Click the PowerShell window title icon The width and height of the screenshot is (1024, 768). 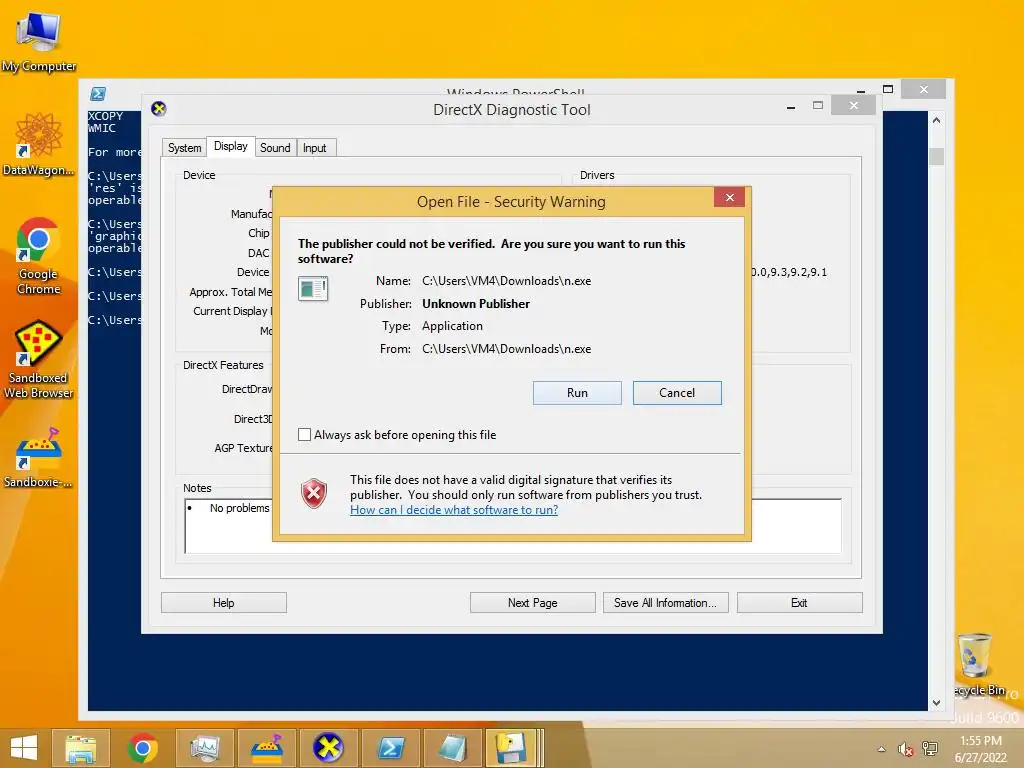(98, 94)
